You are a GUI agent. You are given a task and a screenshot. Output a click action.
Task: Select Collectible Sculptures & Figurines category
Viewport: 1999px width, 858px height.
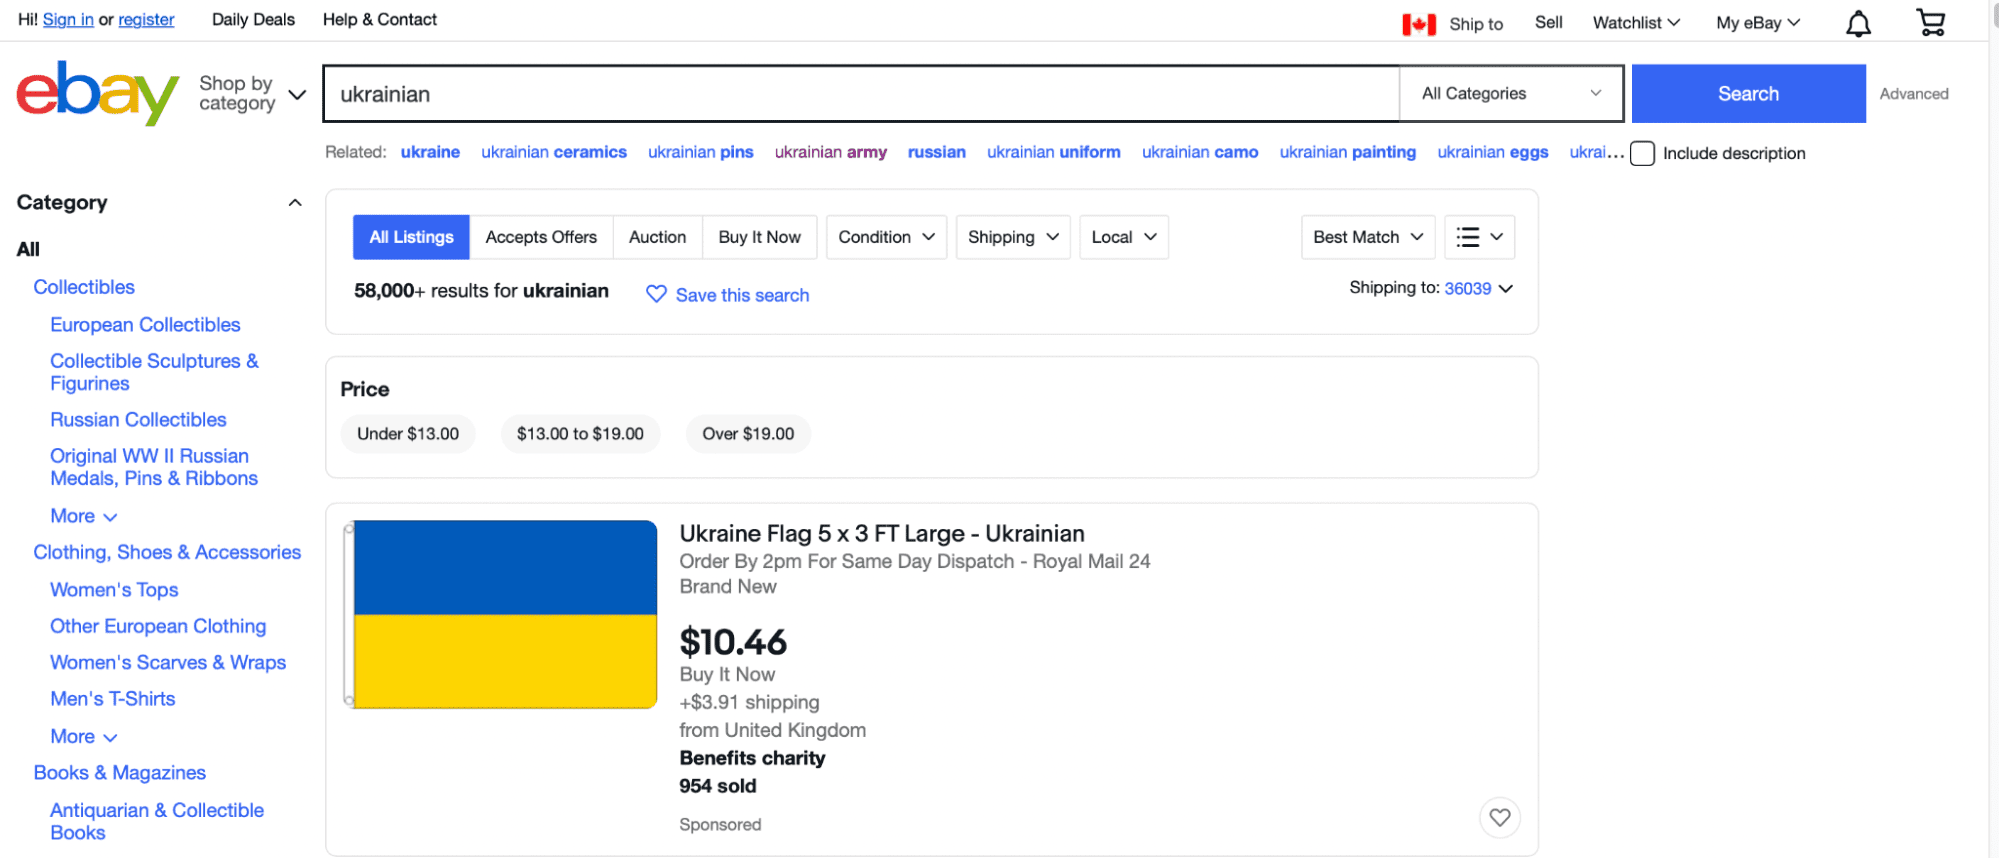tap(154, 372)
